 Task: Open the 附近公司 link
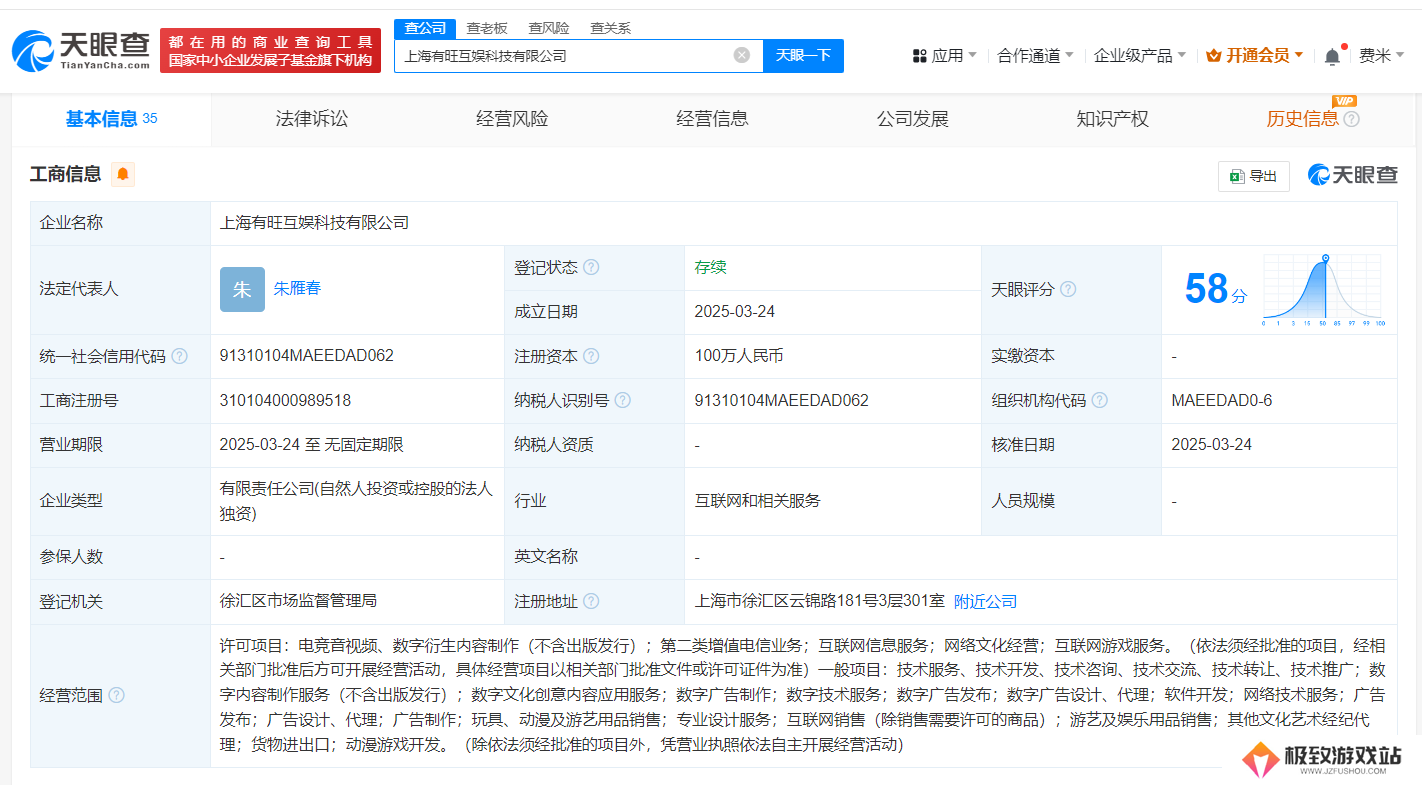pyautogui.click(x=985, y=601)
